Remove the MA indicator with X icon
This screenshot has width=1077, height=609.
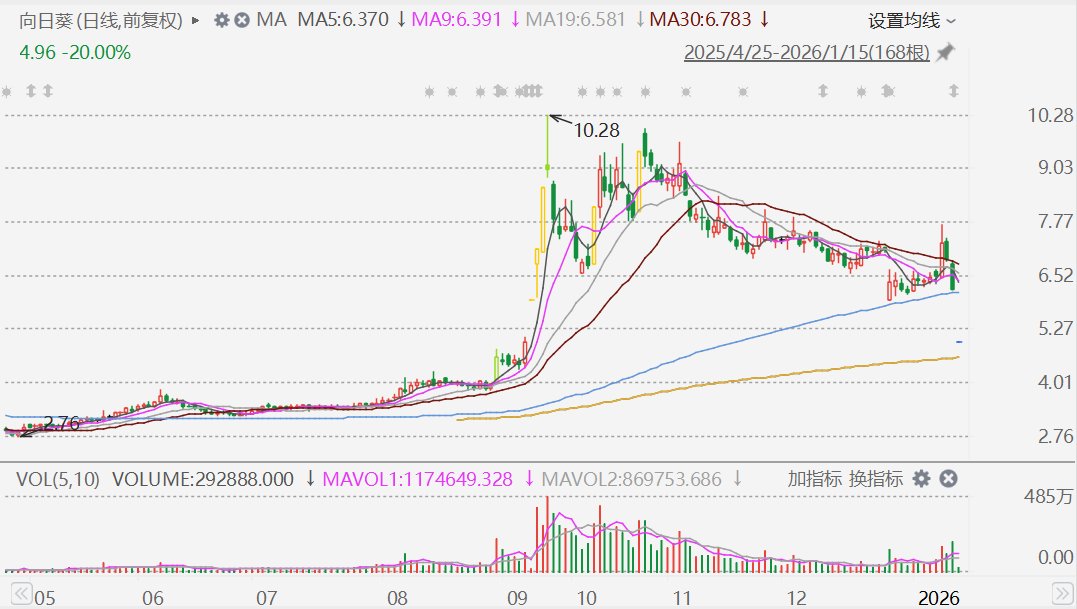tap(242, 20)
